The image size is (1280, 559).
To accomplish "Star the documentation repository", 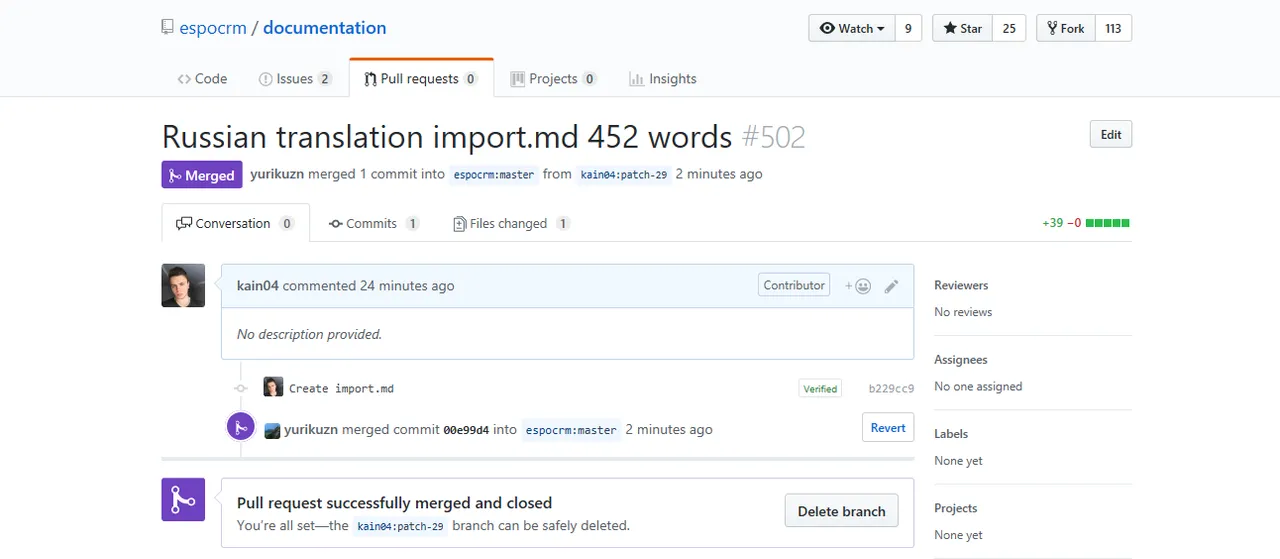I will [x=962, y=28].
